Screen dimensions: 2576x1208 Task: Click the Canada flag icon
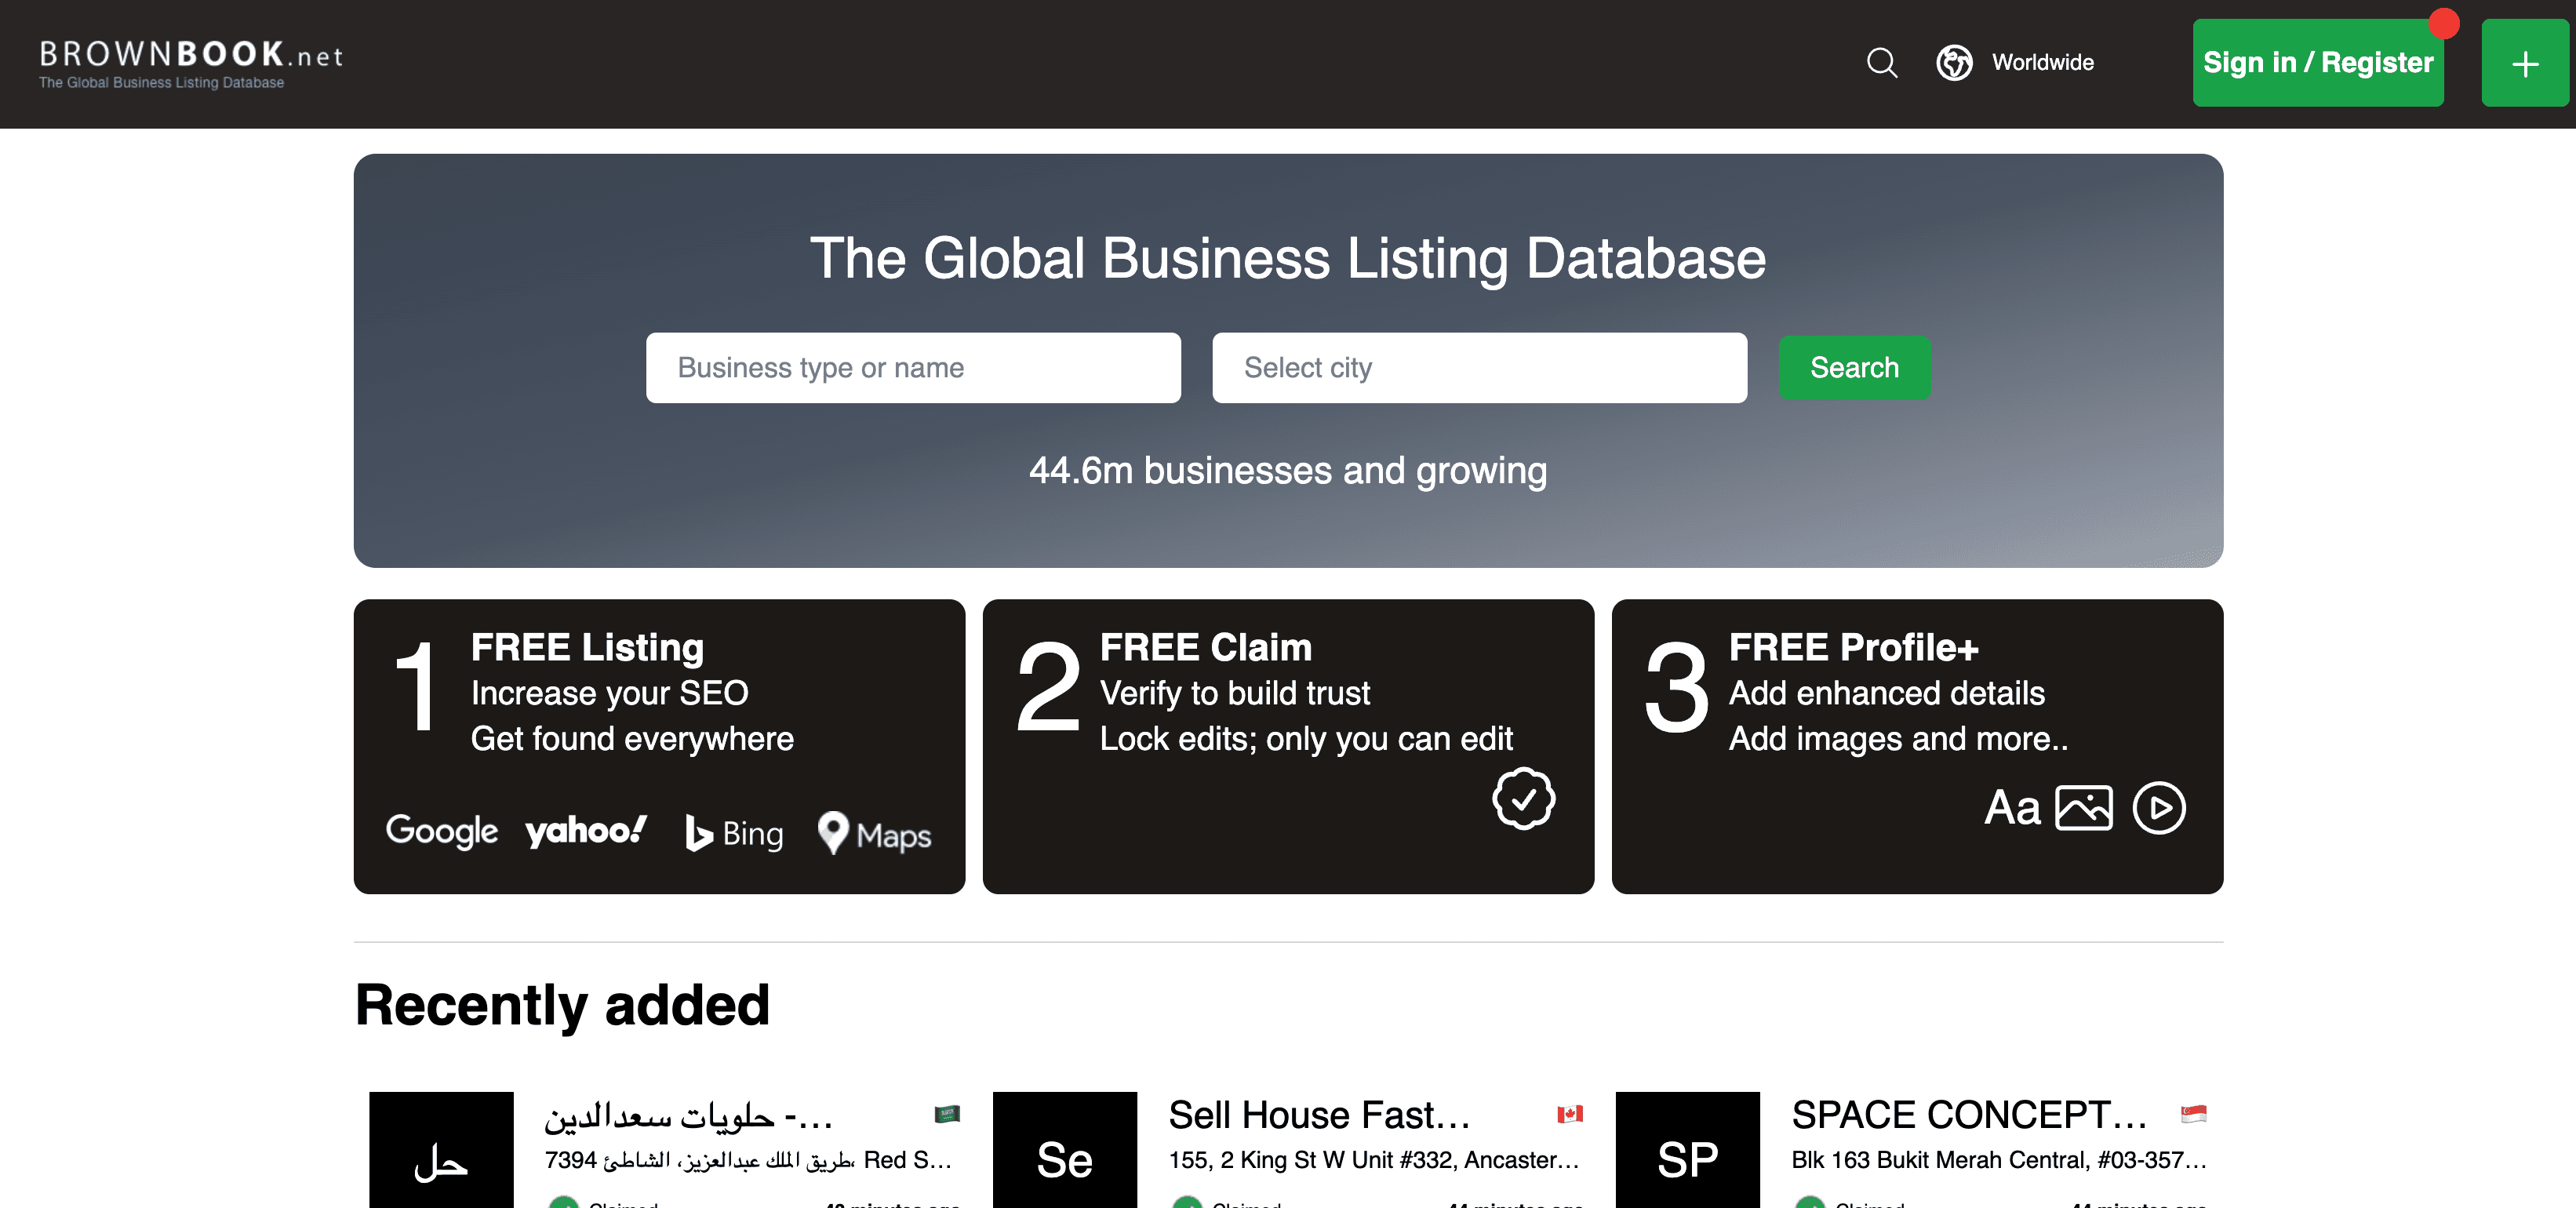[x=1569, y=1113]
